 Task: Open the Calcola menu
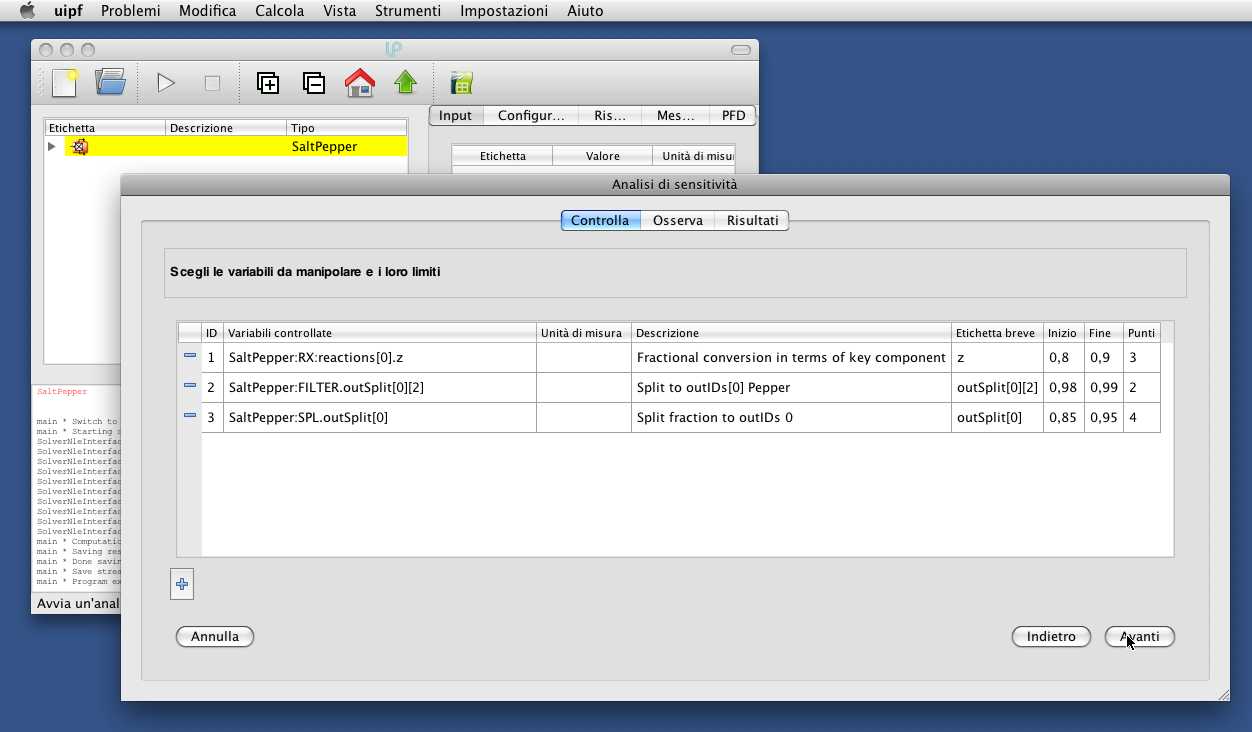point(279,11)
